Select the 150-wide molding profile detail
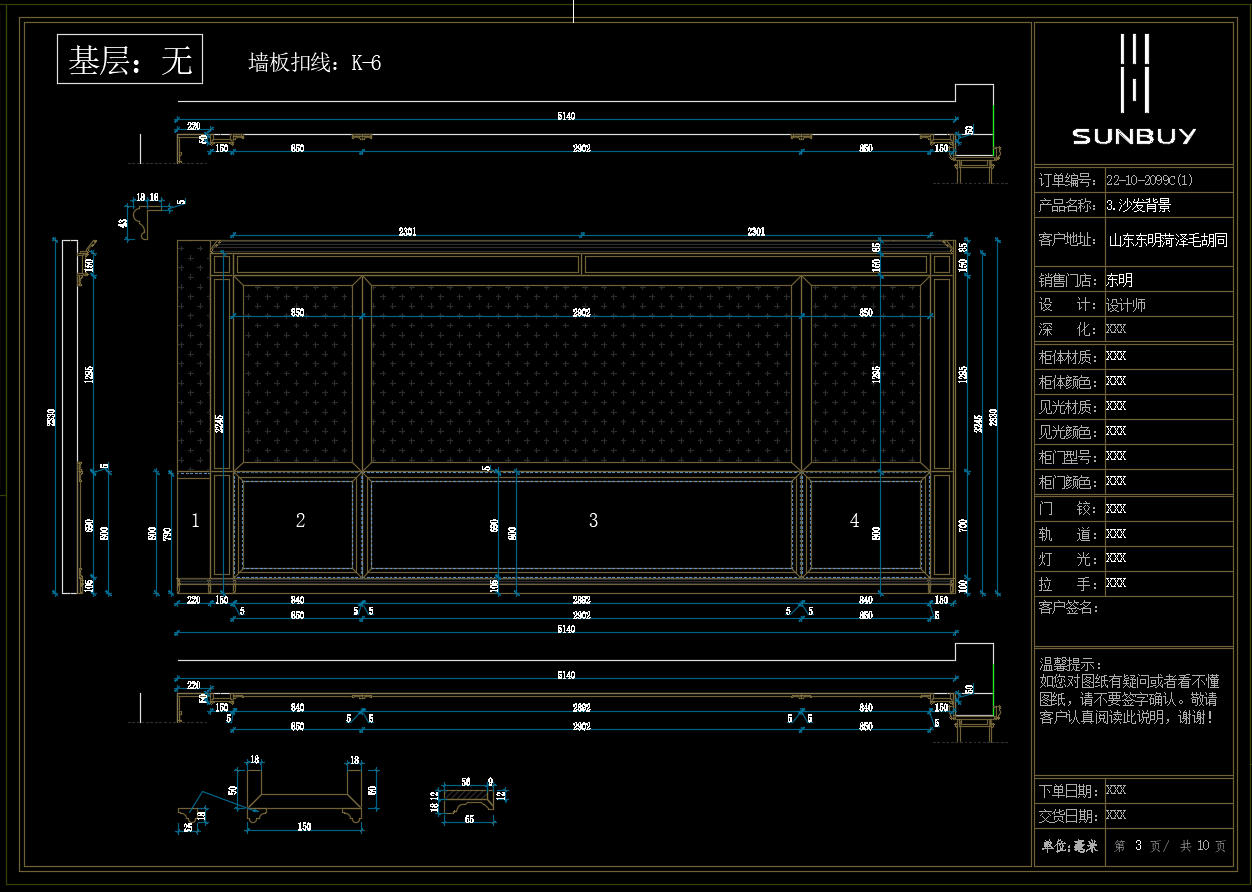1252x892 pixels. [304, 797]
